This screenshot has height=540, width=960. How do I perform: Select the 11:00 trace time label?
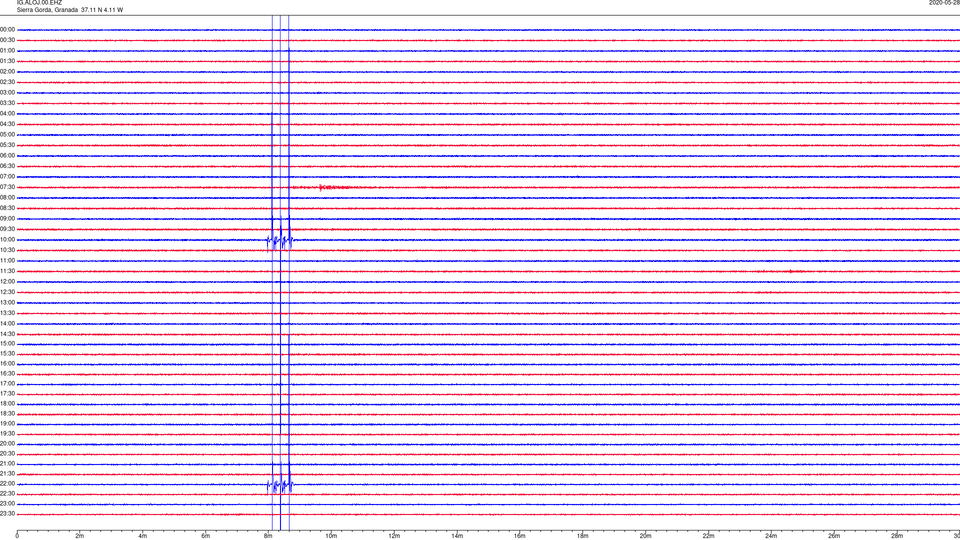(x=7, y=261)
